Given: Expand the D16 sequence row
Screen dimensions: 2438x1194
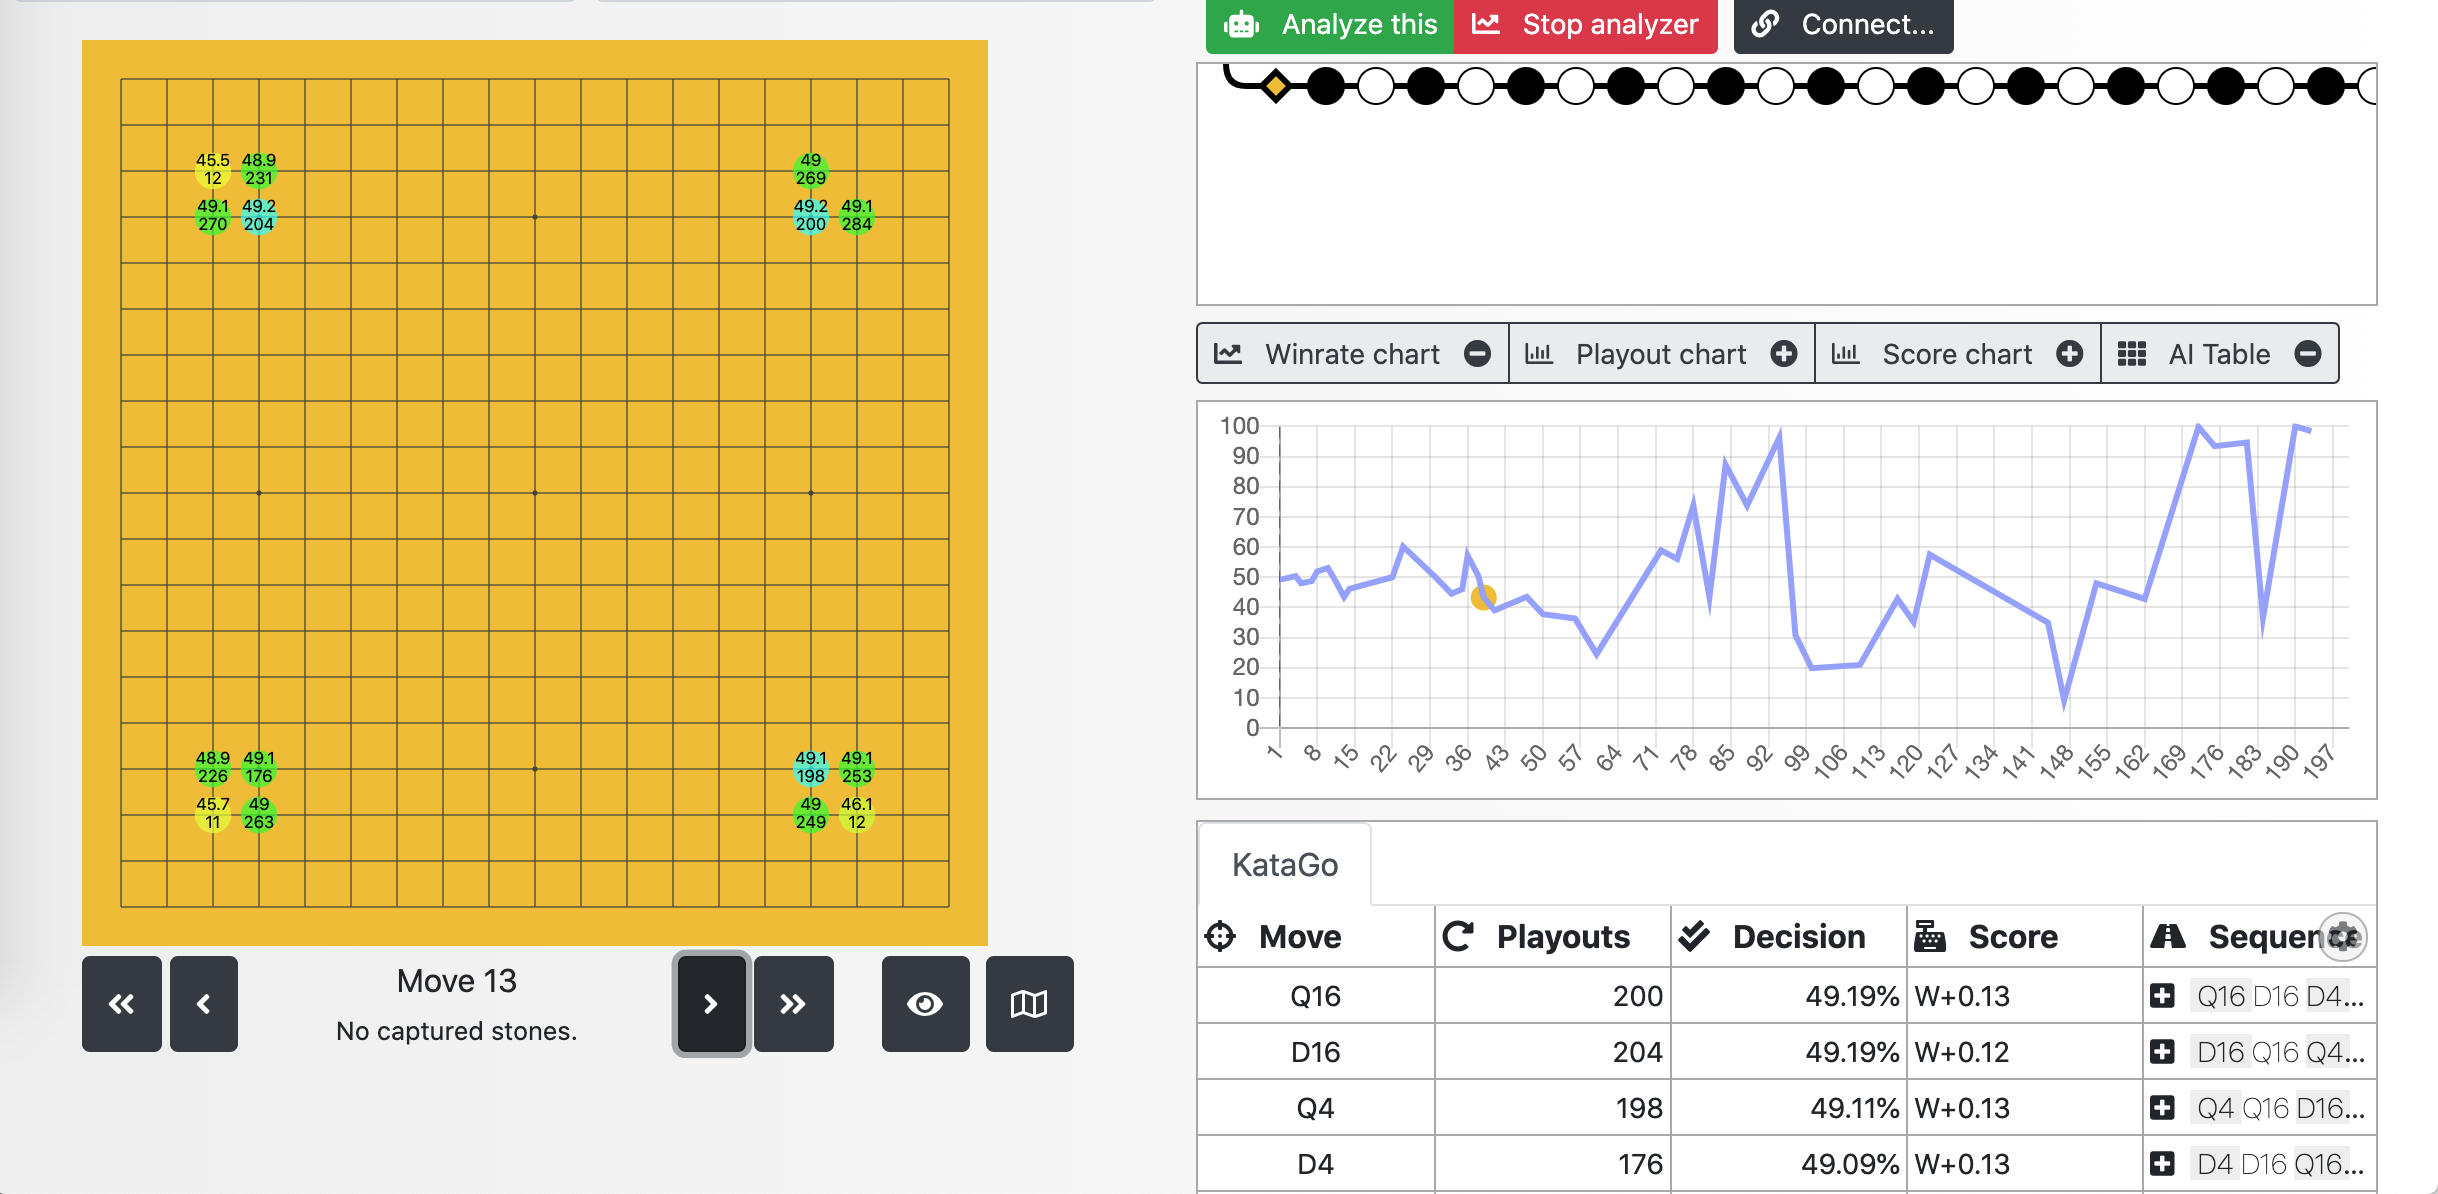Looking at the screenshot, I should (x=2162, y=1052).
